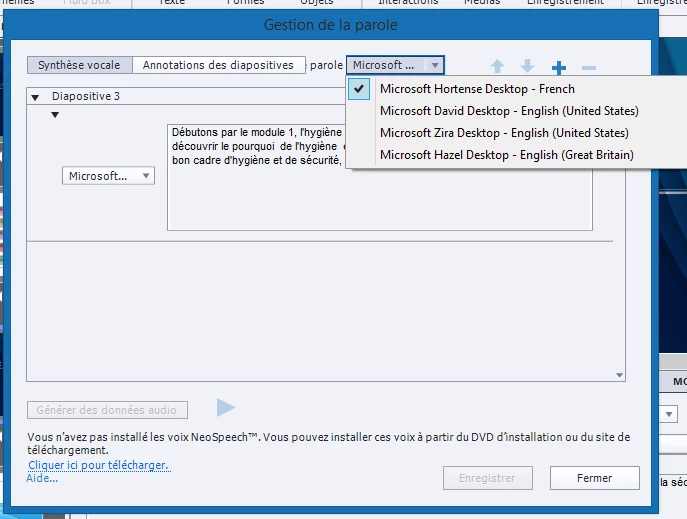Click the Diapositive 3 header label

[x=86, y=96]
